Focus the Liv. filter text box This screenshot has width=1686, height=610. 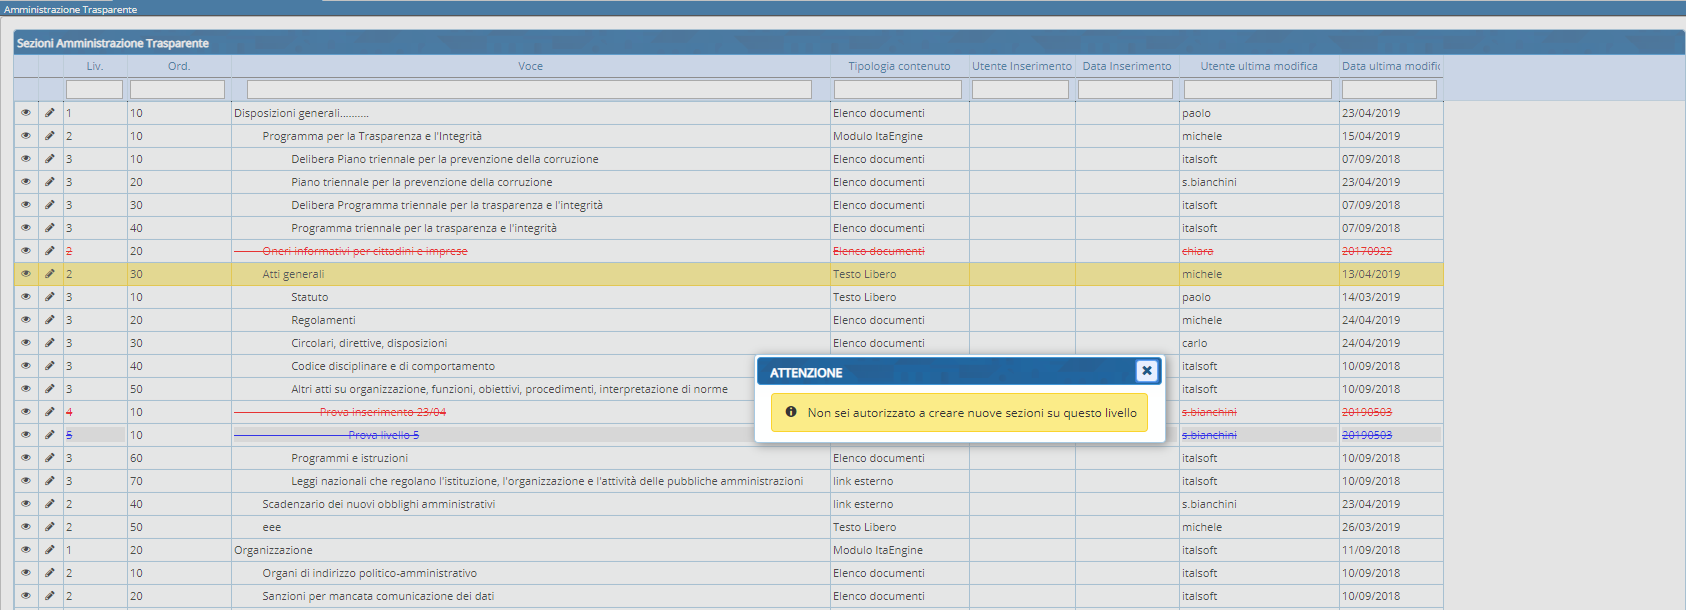click(x=94, y=90)
